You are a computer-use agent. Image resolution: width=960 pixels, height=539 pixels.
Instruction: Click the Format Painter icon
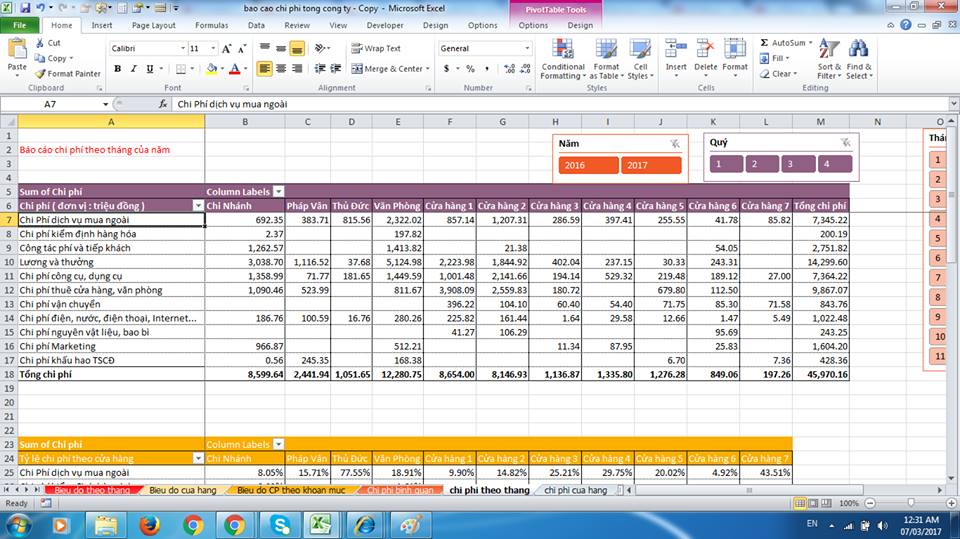click(x=40, y=74)
